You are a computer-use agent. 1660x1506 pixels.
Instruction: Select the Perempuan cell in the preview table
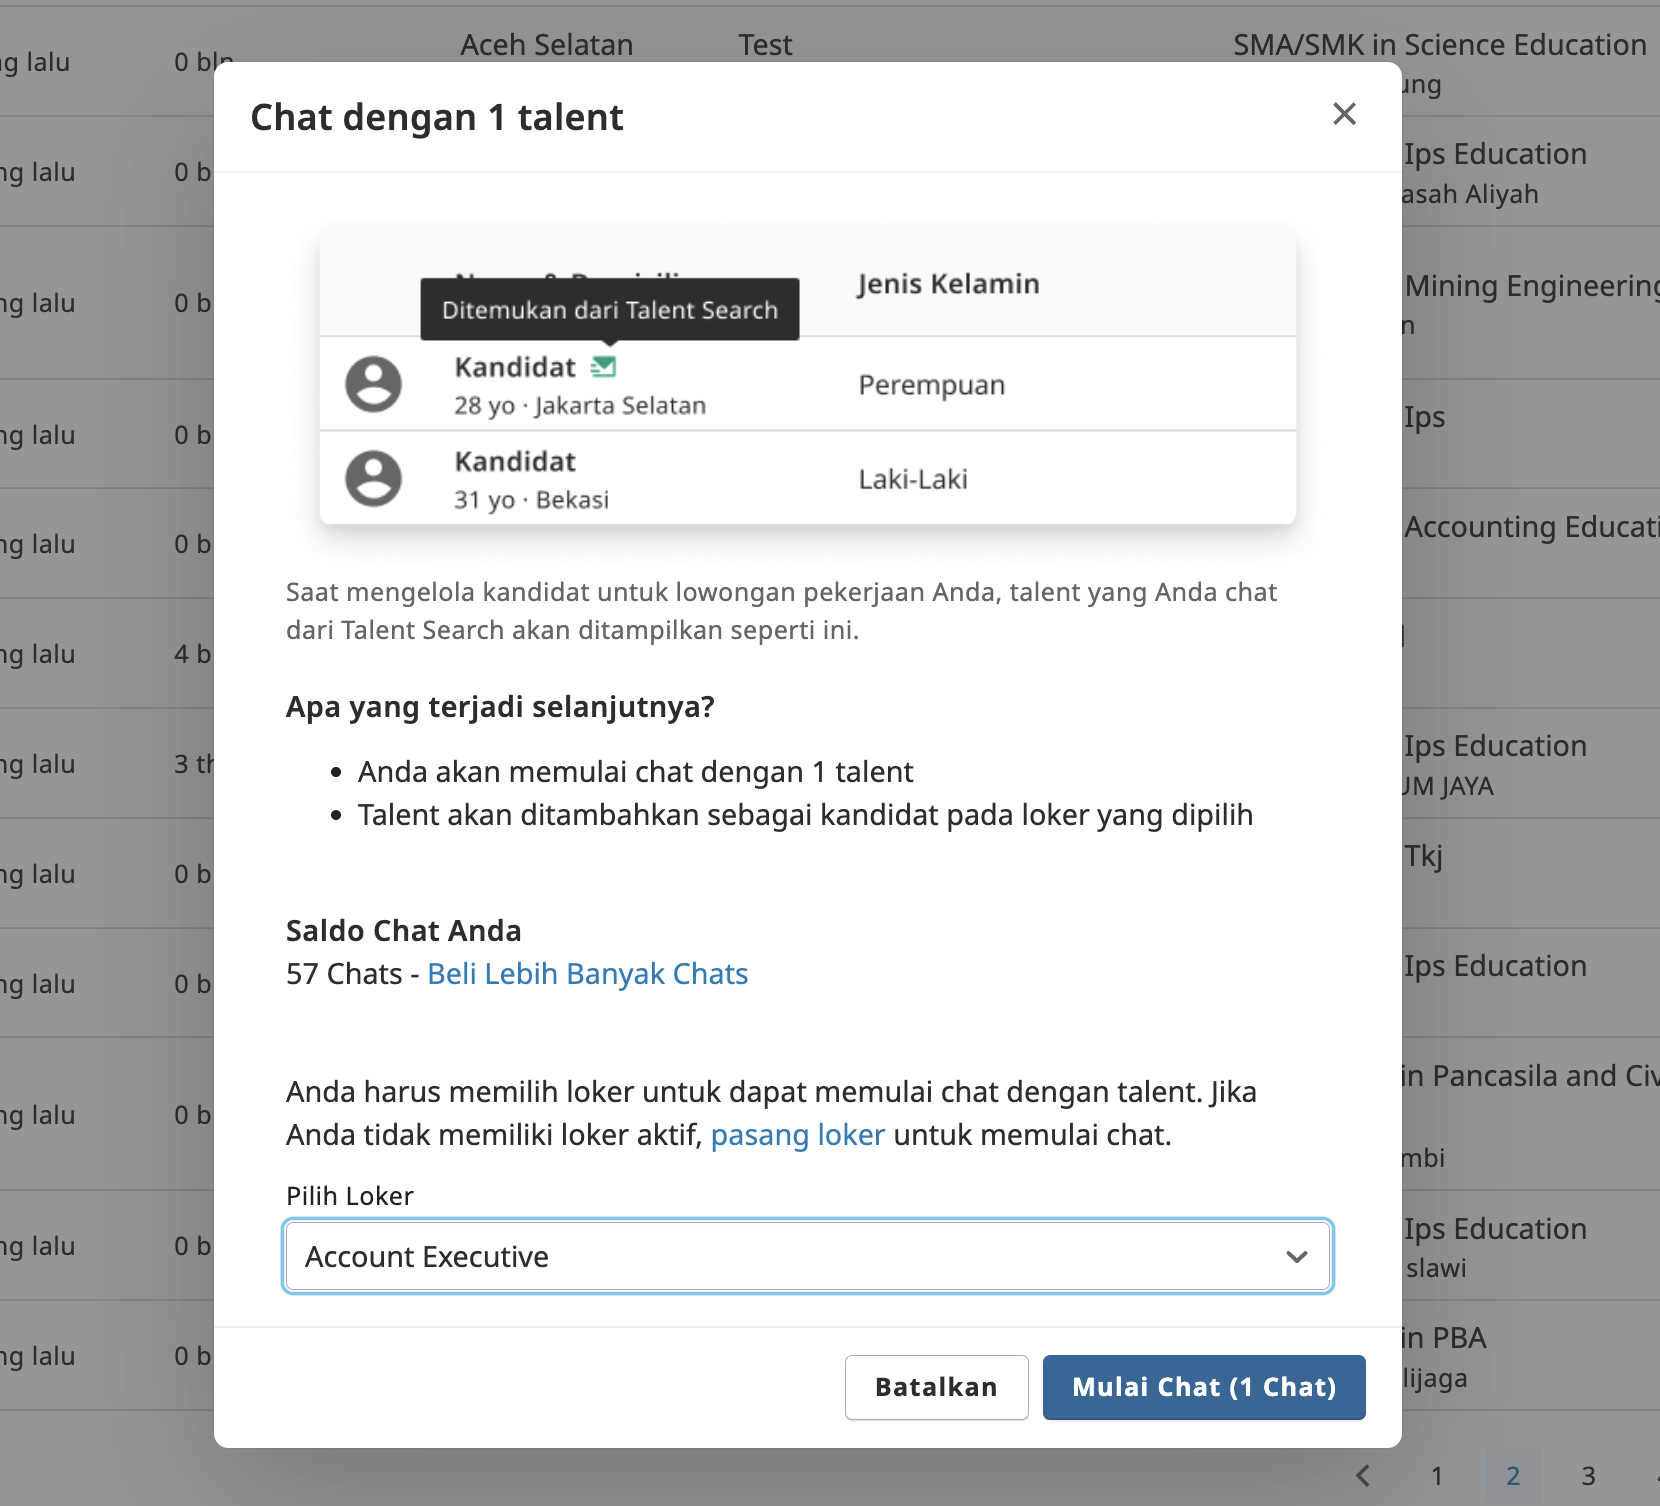click(x=931, y=385)
